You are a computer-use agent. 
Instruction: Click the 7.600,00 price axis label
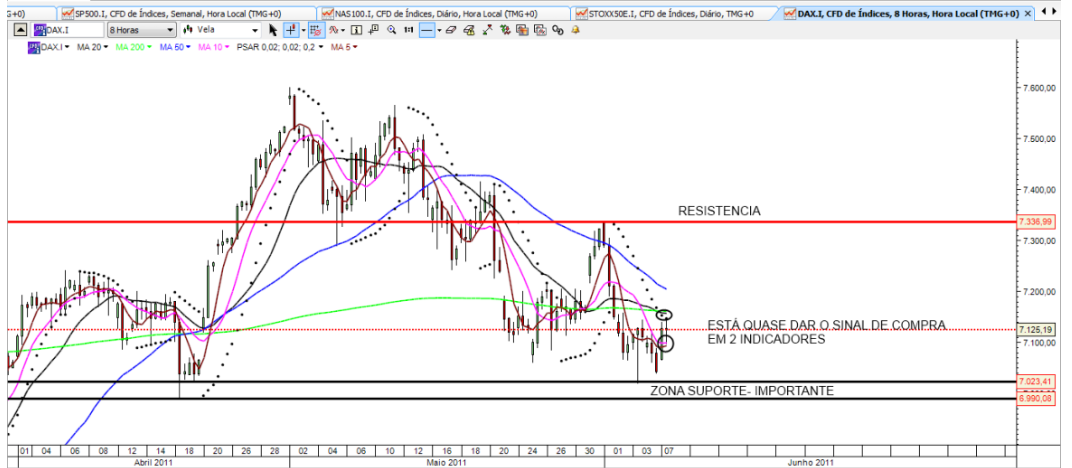tap(1040, 88)
